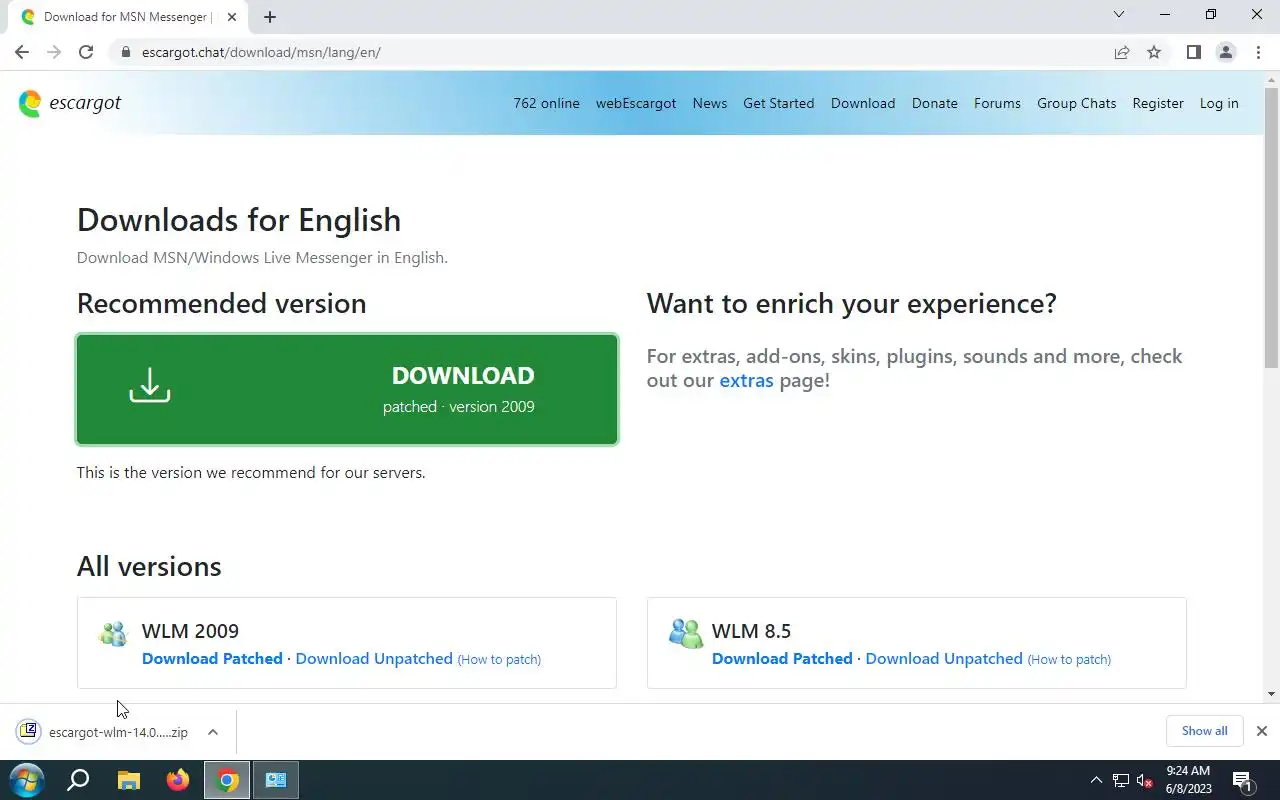1280x800 pixels.
Task: Open the browser side panel icon
Action: coord(1193,52)
